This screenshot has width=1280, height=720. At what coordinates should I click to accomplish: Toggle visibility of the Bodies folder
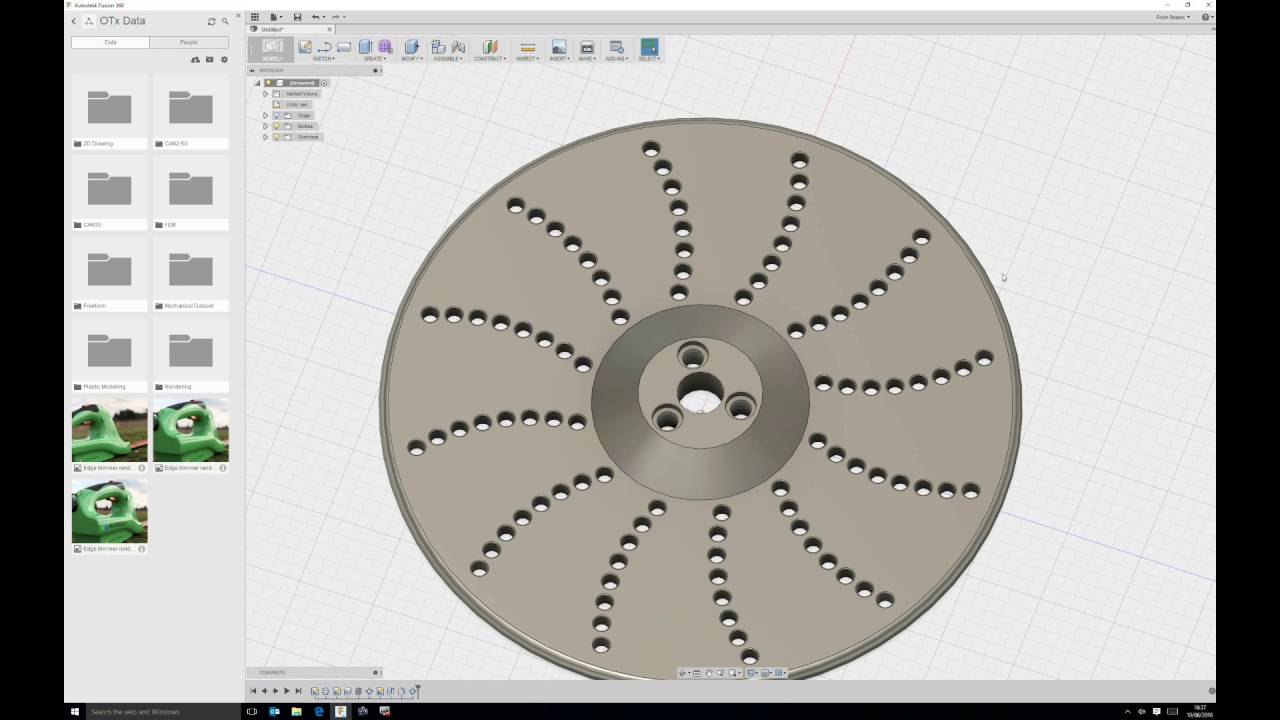point(277,126)
